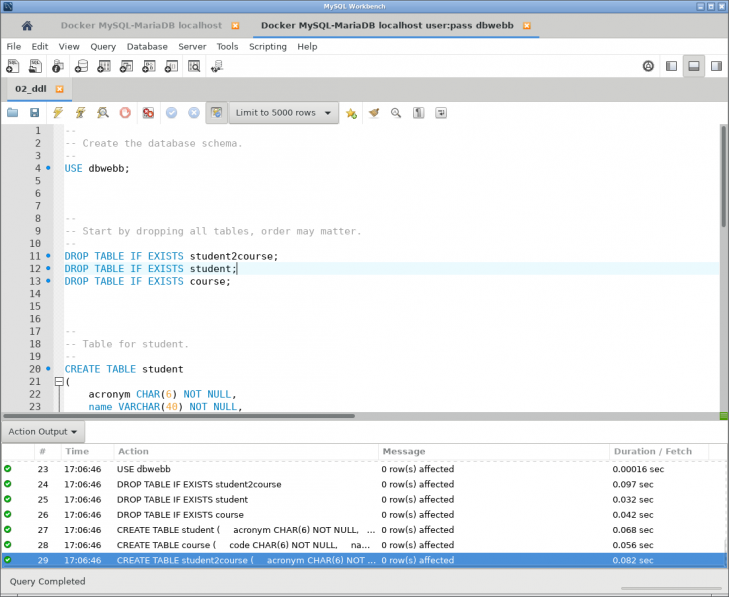Open the server inspector icon

[58, 66]
